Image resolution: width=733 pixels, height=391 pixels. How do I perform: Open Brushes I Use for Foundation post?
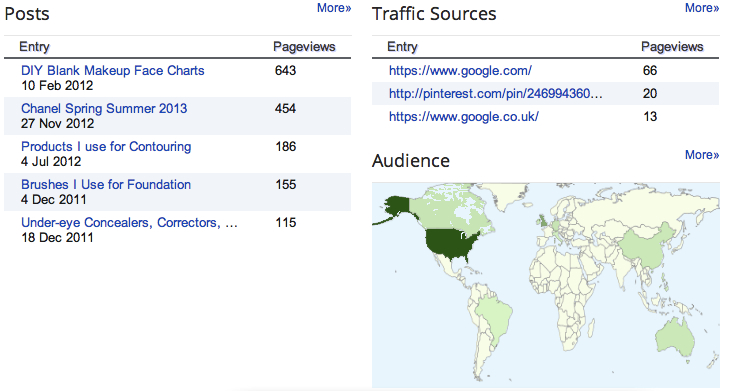click(106, 184)
